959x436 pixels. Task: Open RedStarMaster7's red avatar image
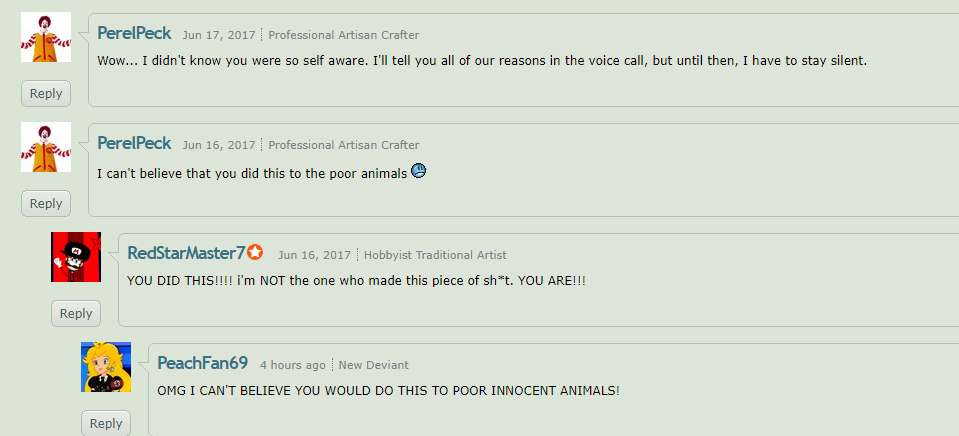tap(76, 257)
